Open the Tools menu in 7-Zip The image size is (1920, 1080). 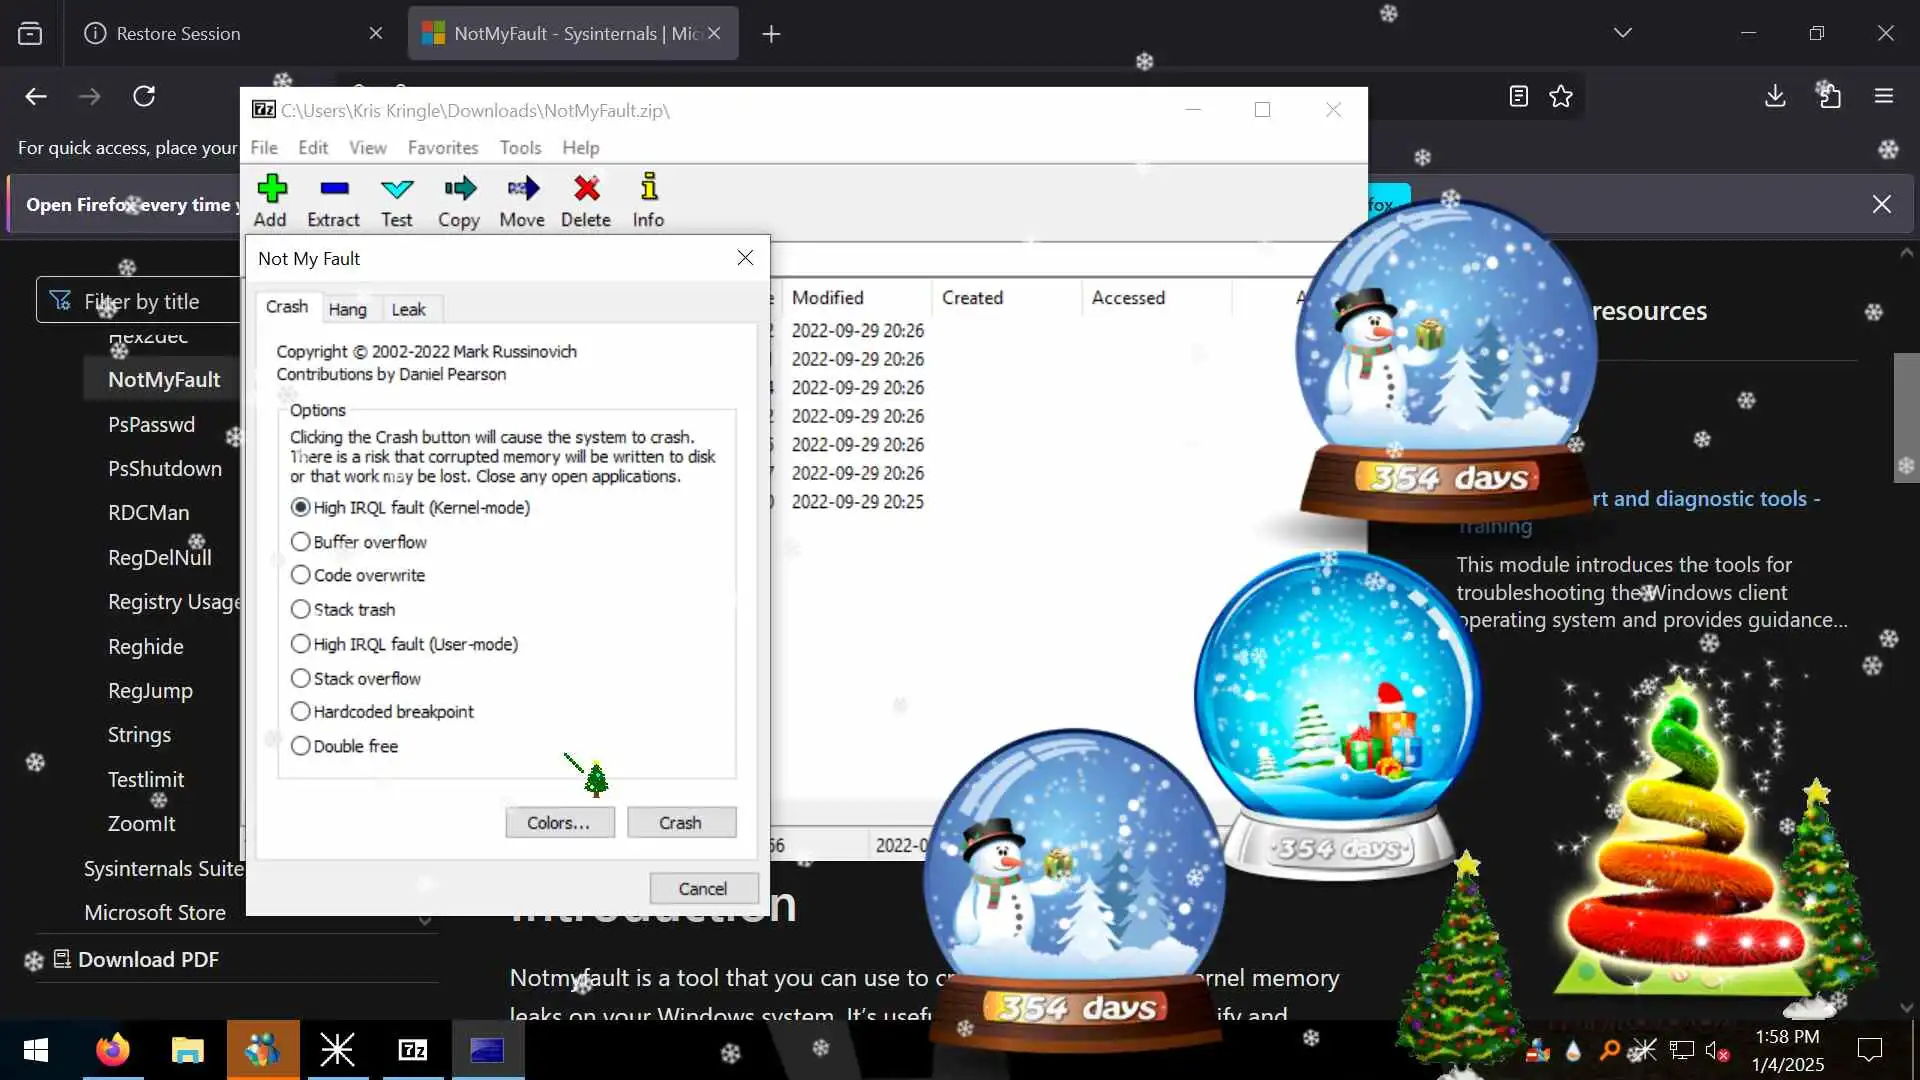520,147
